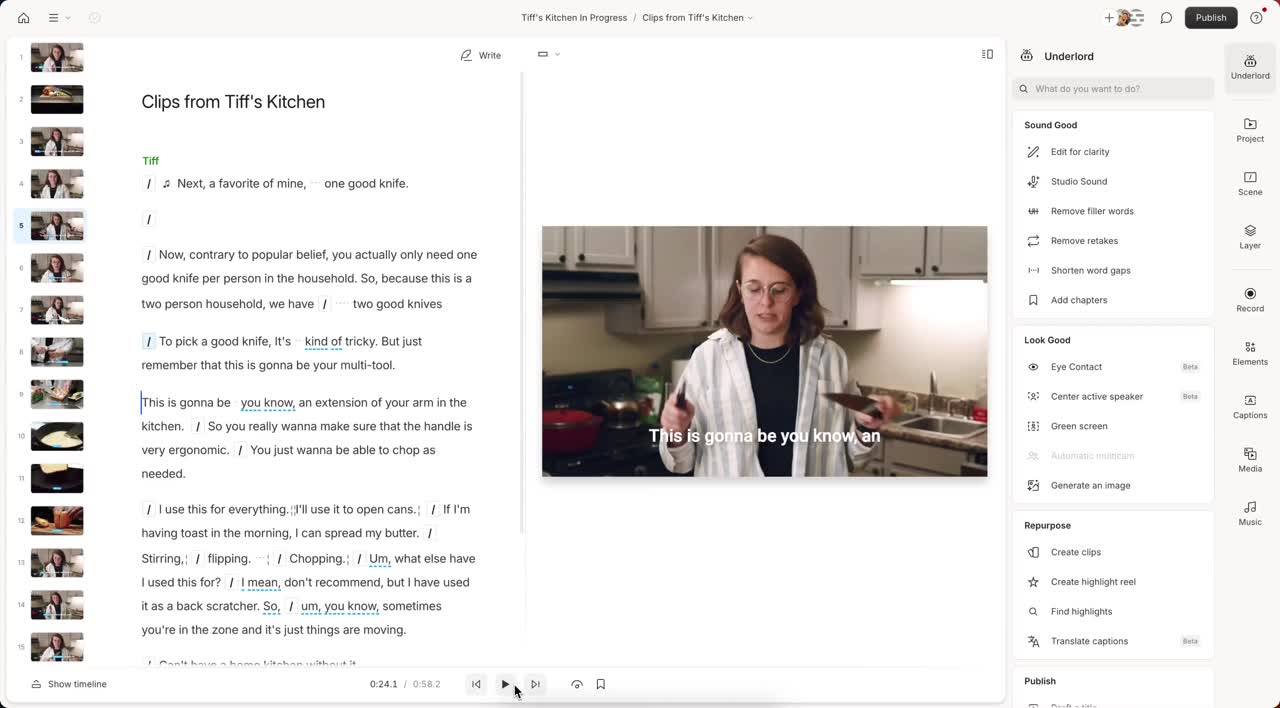Viewport: 1280px width, 708px height.
Task: Open the Elements panel
Action: (x=1250, y=353)
